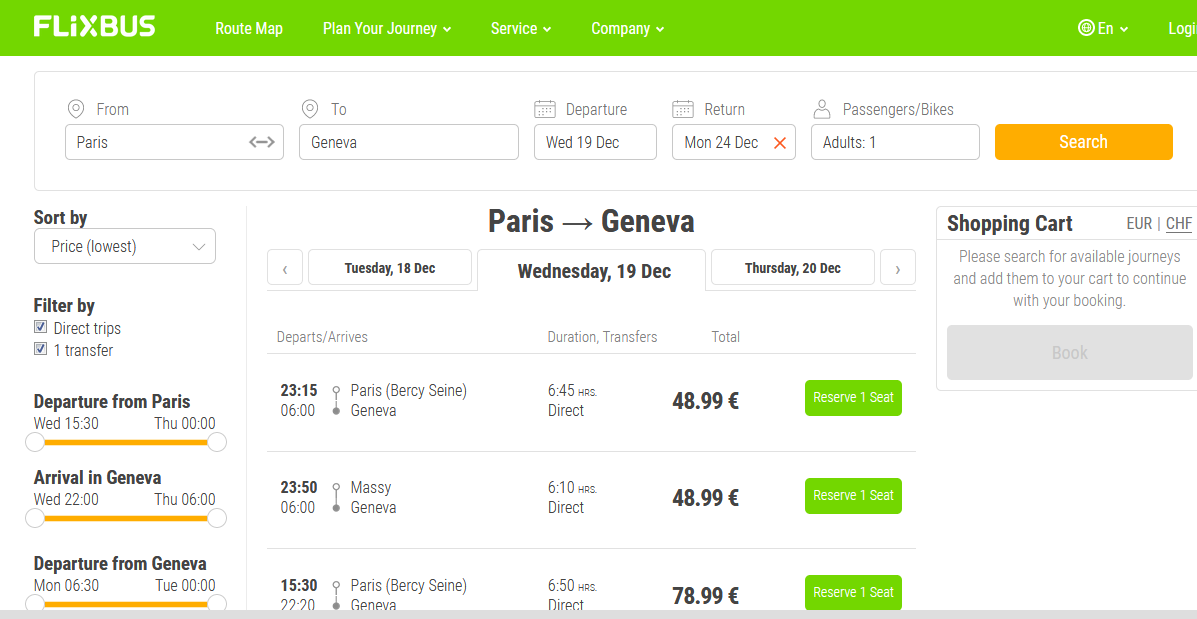1197x619 pixels.
Task: Click the FlixBus logo
Action: click(95, 27)
